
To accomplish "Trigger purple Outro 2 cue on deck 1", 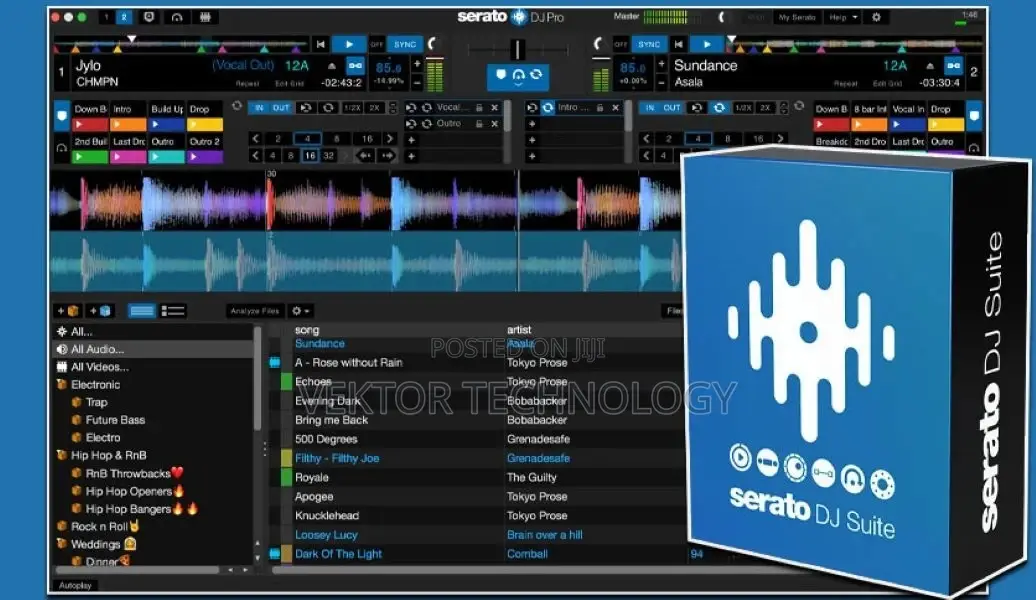I will (x=205, y=157).
